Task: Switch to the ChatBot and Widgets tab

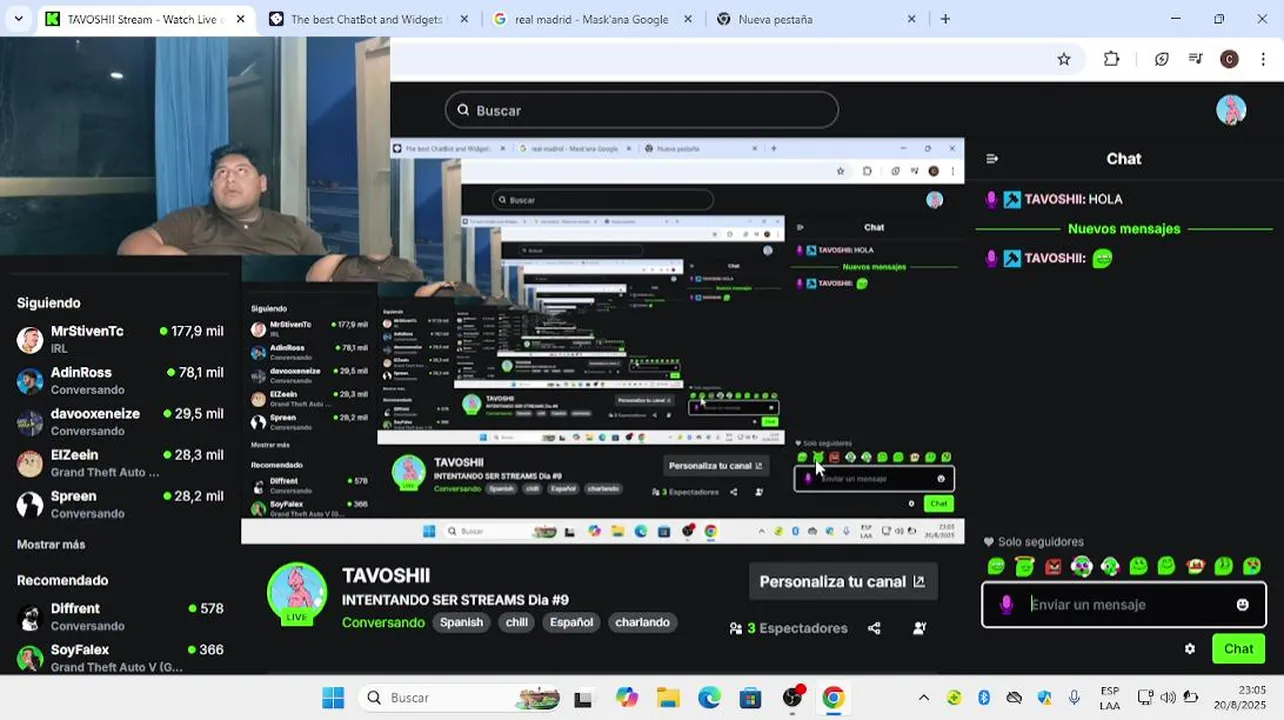Action: click(356, 19)
